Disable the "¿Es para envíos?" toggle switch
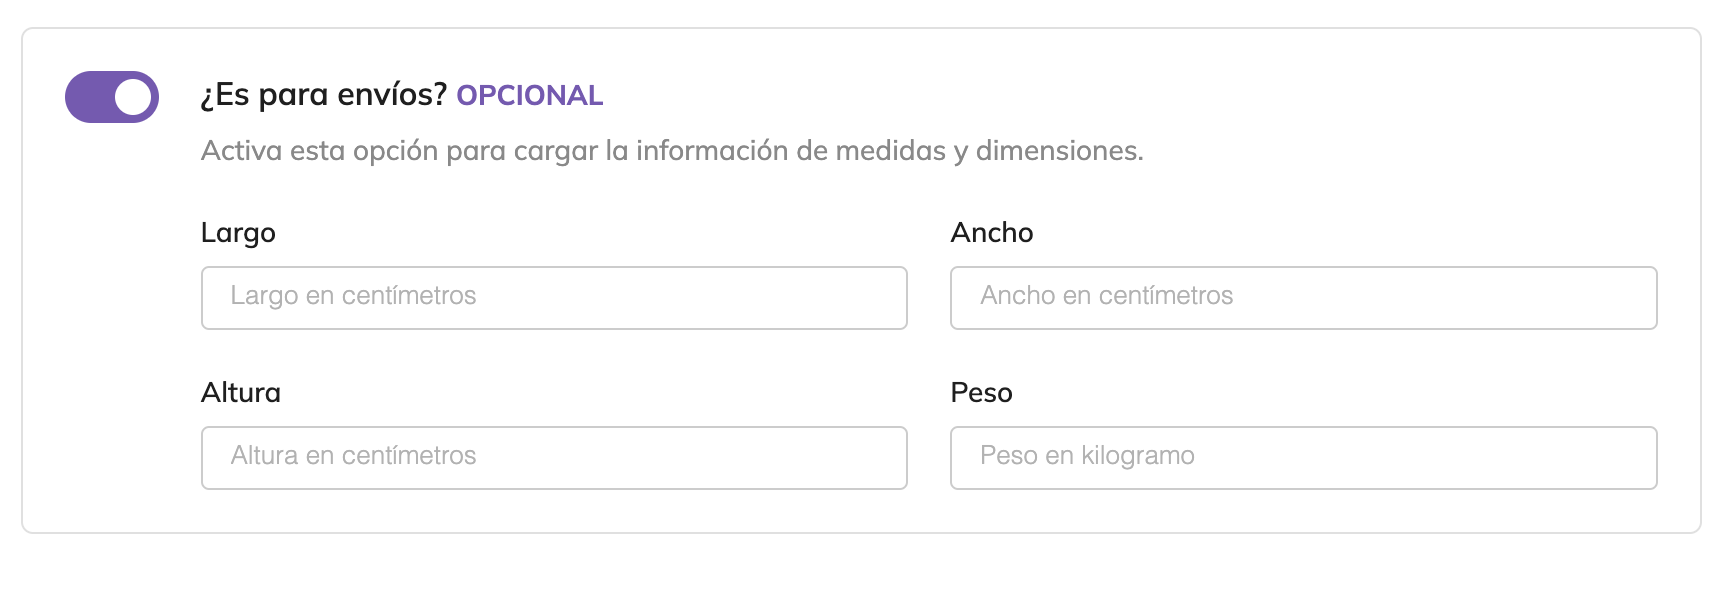 (x=112, y=97)
